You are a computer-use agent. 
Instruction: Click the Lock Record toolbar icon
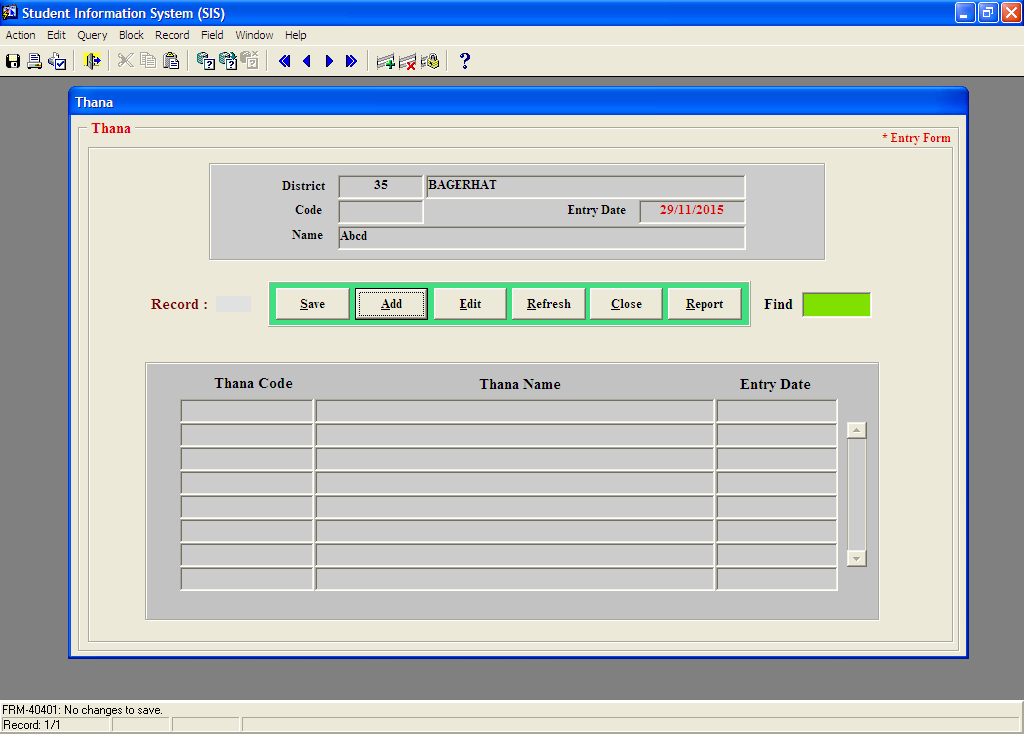(x=429, y=61)
